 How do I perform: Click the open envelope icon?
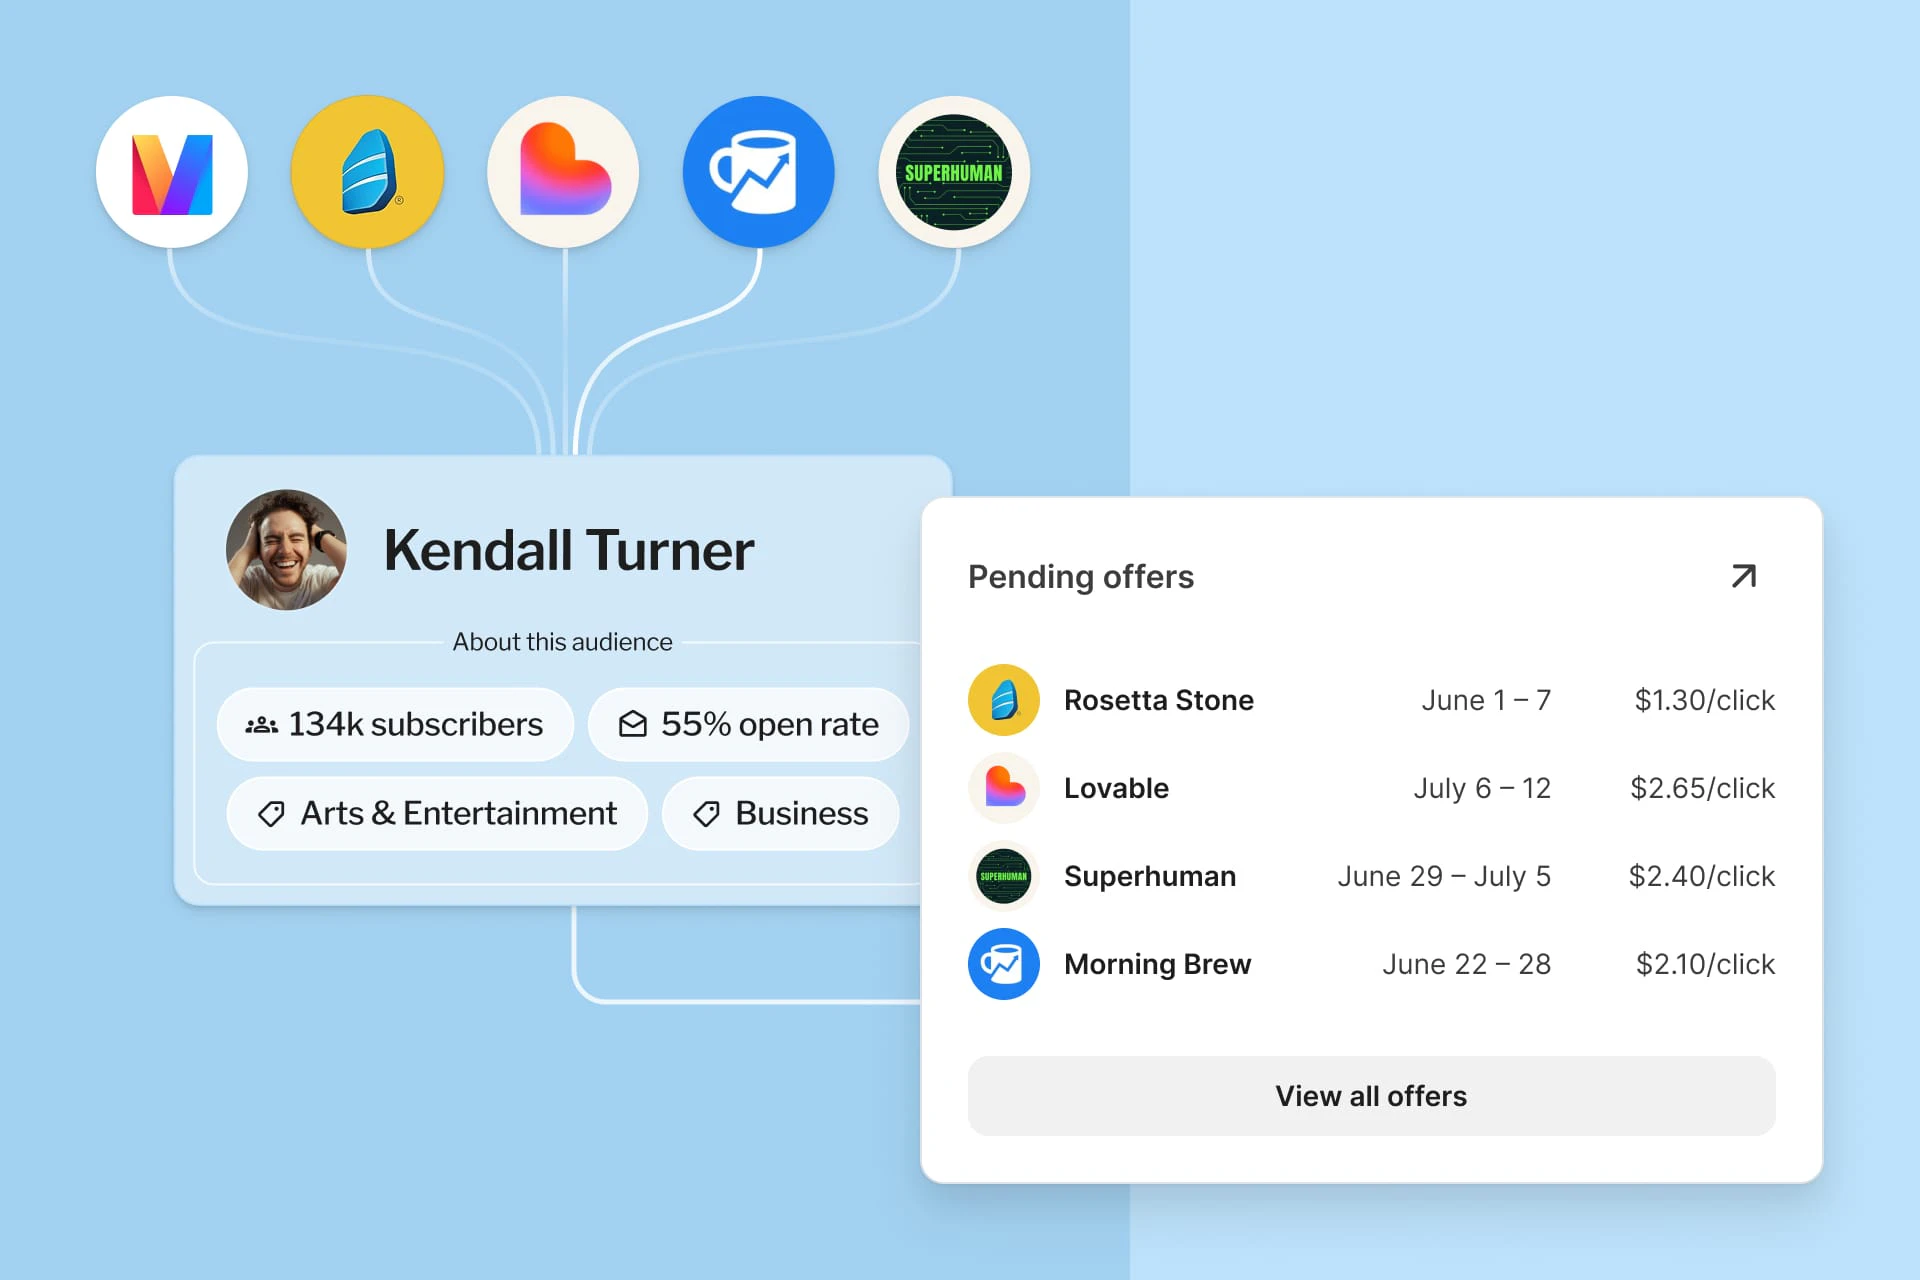[633, 724]
